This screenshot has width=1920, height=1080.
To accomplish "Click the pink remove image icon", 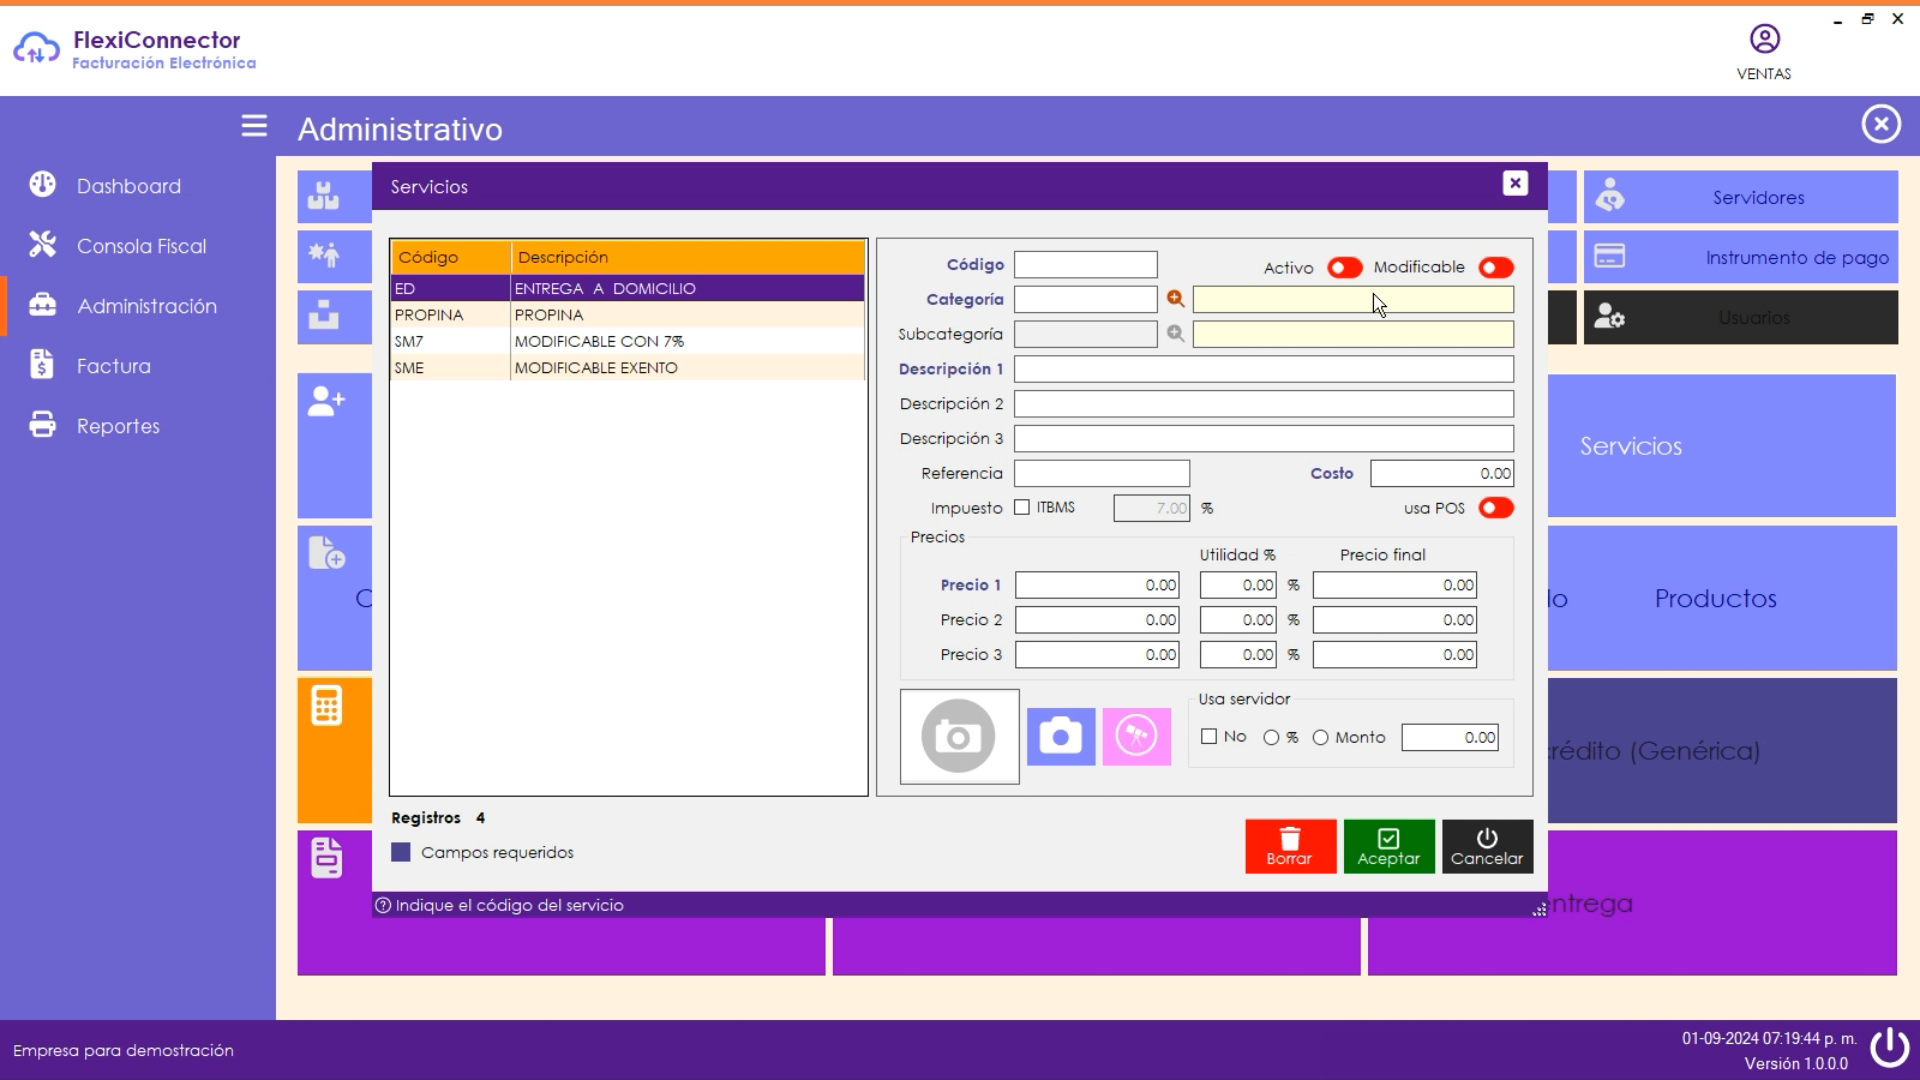I will click(1136, 737).
